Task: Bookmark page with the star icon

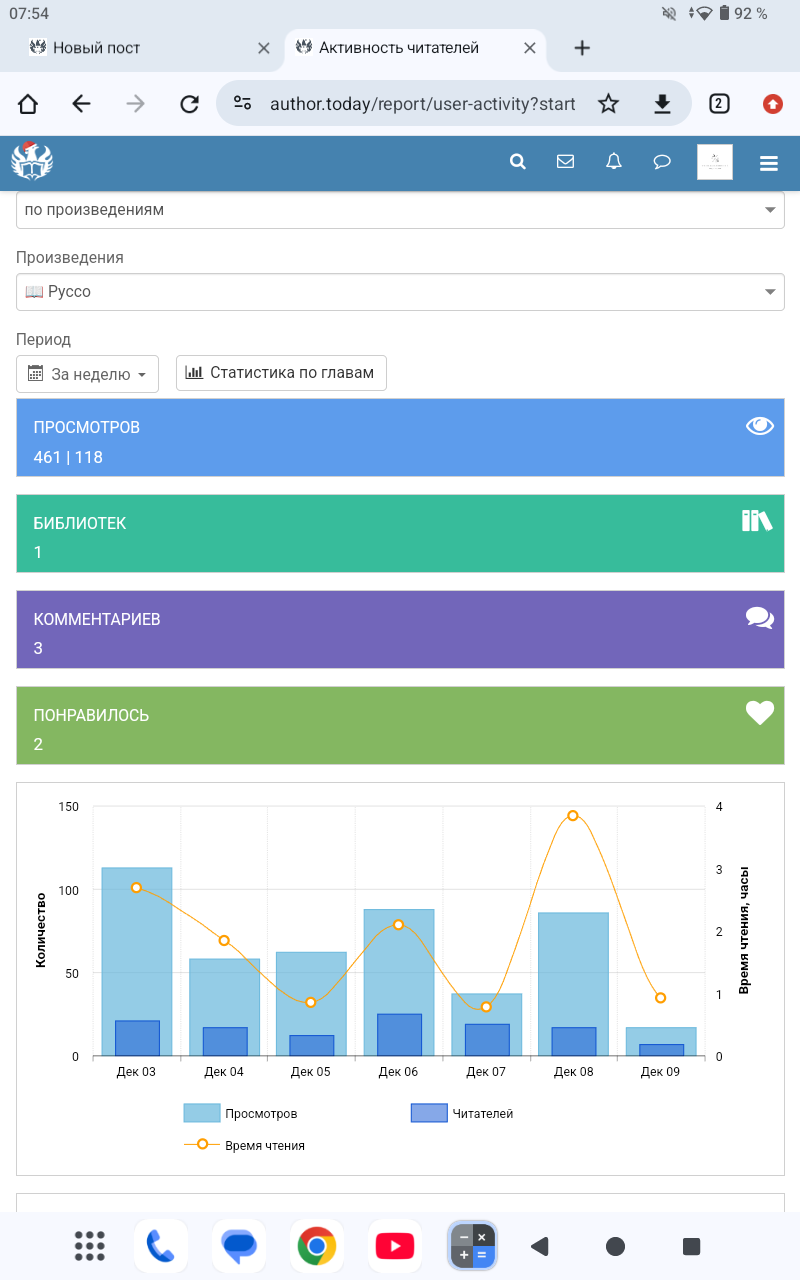Action: [x=608, y=104]
